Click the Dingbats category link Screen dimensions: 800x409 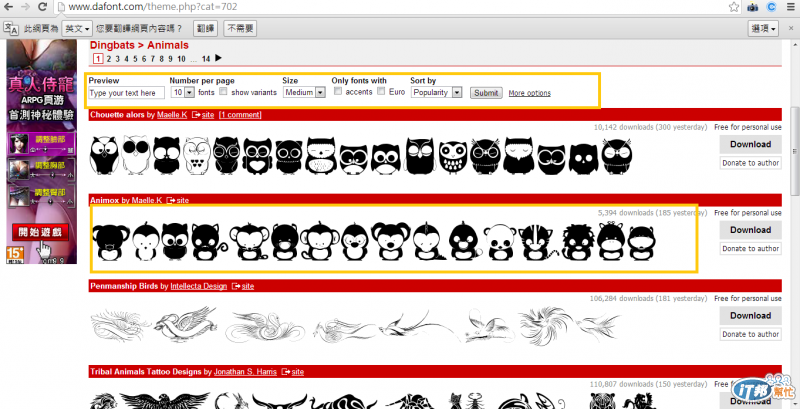click(112, 45)
